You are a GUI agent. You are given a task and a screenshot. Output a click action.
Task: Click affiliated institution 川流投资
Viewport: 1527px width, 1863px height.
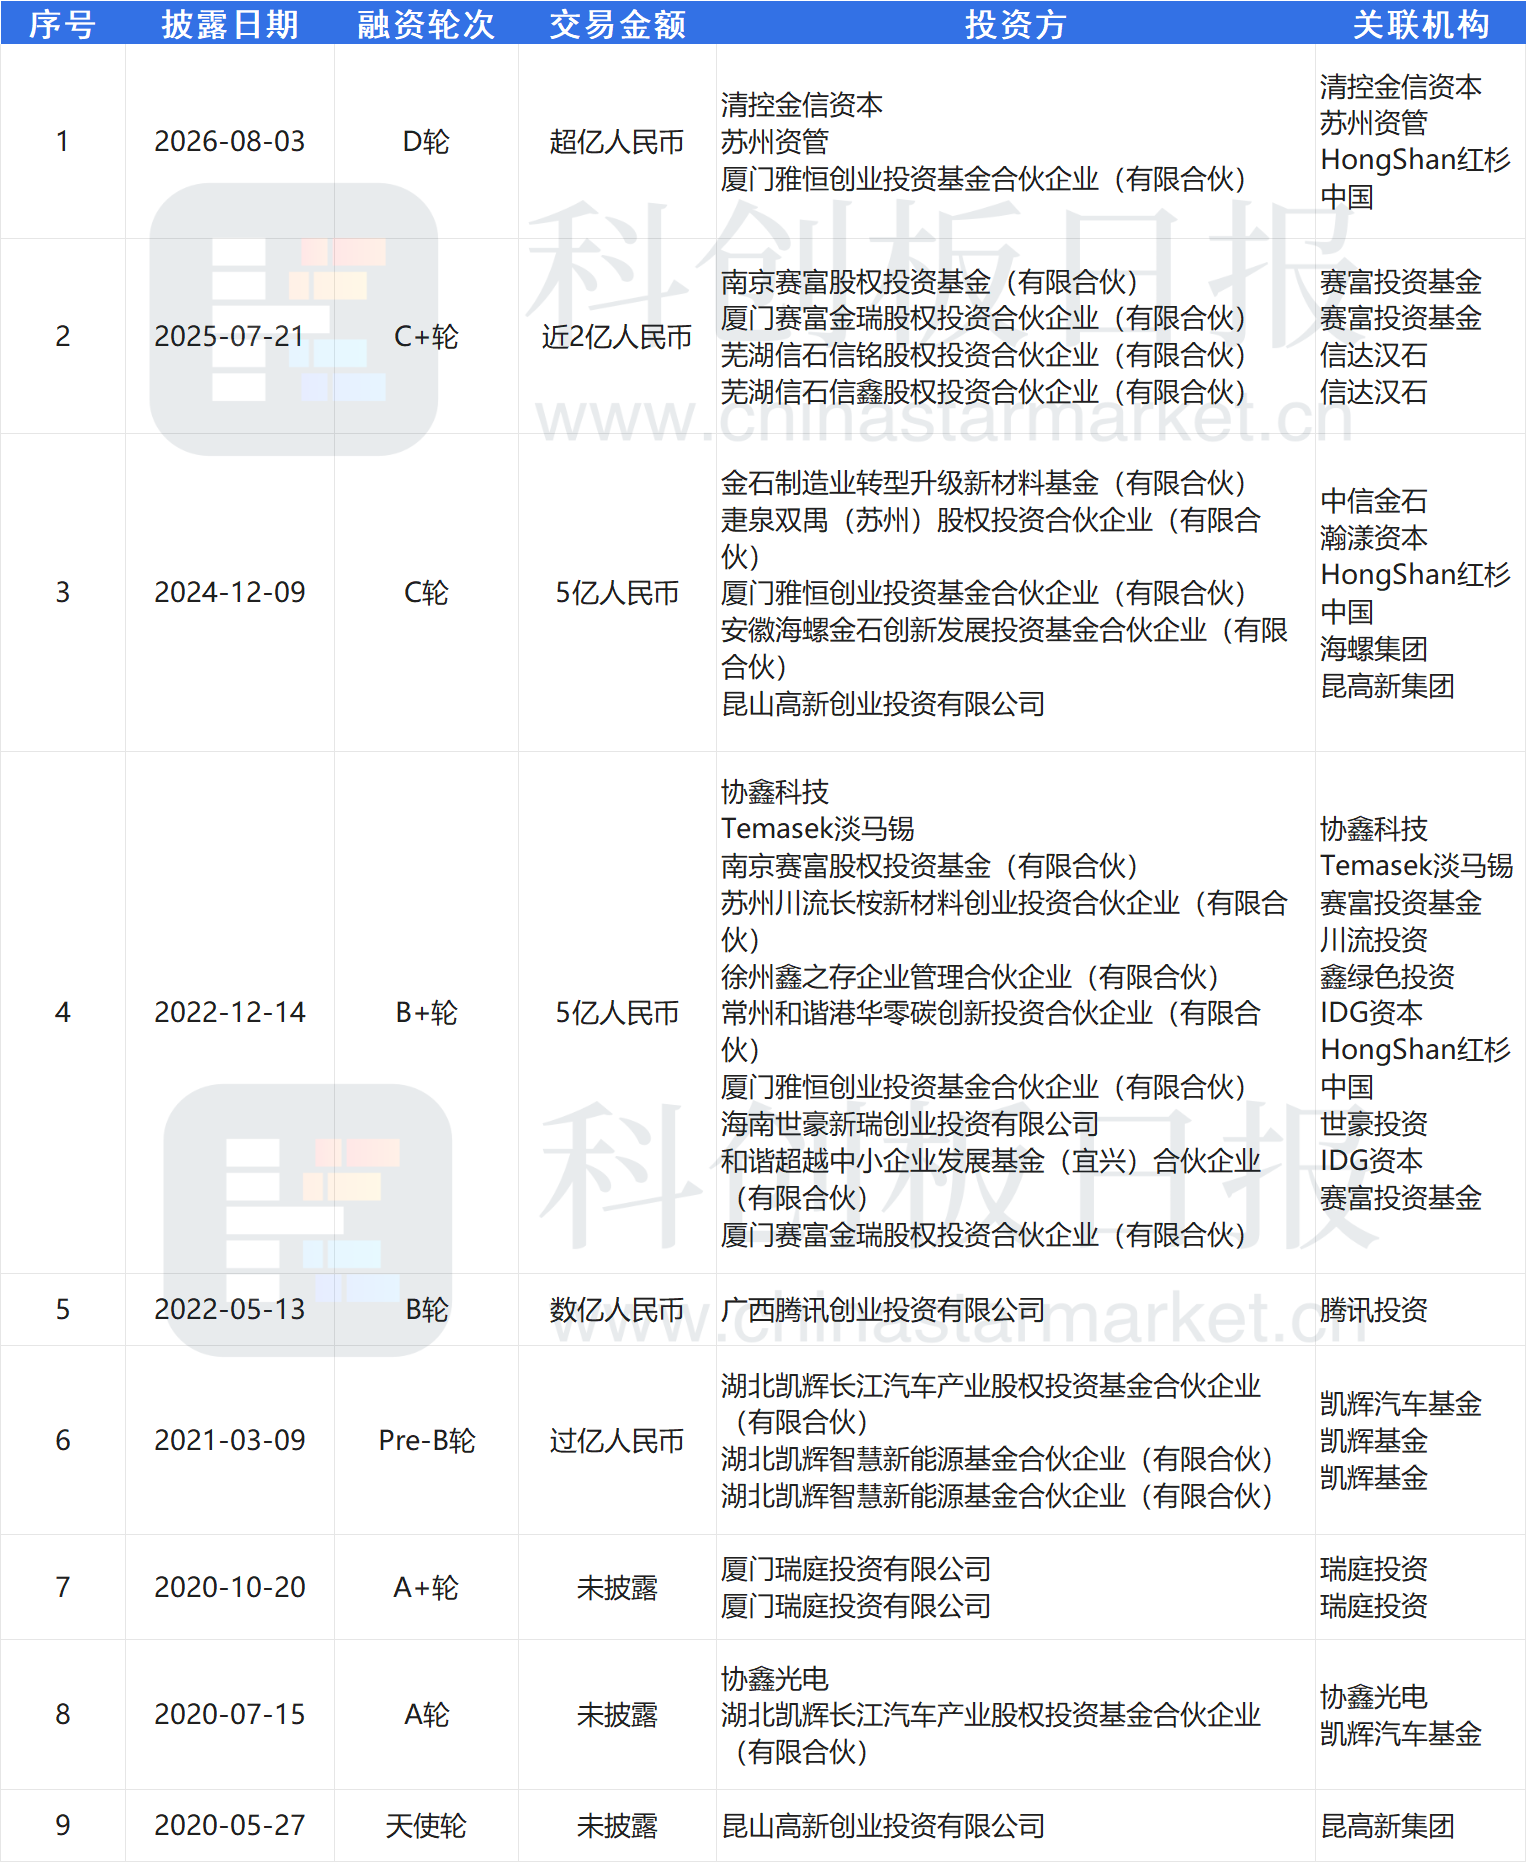tap(1374, 939)
